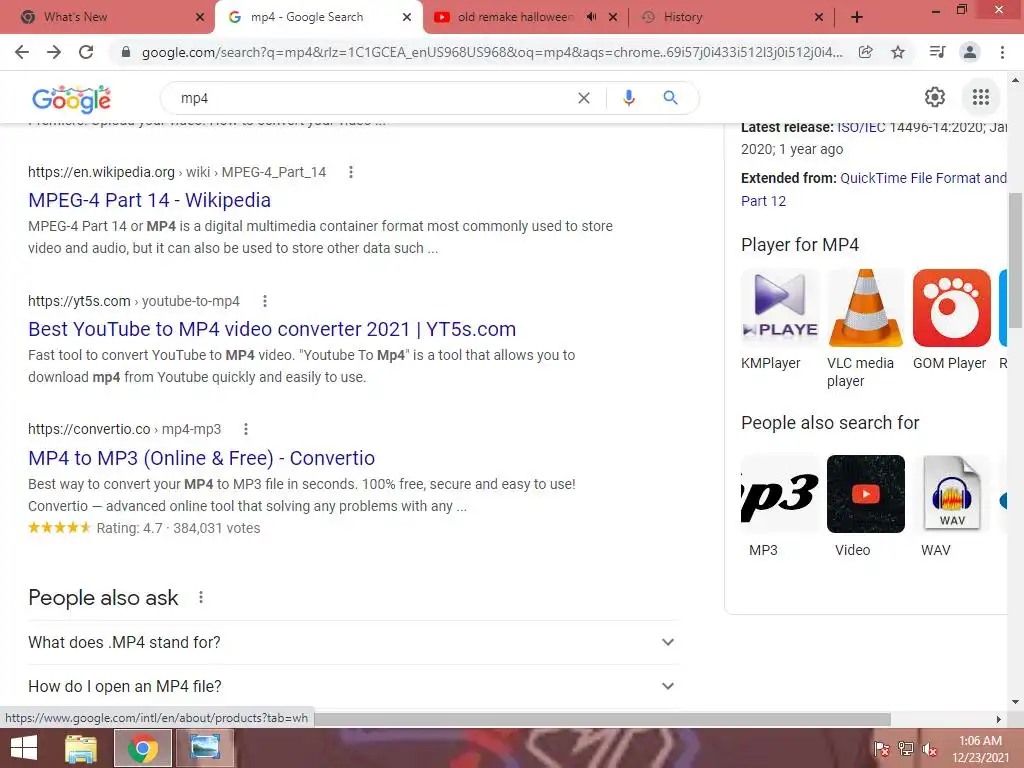Open options for the convertio.co result
The height and width of the screenshot is (768, 1024).
tap(246, 429)
